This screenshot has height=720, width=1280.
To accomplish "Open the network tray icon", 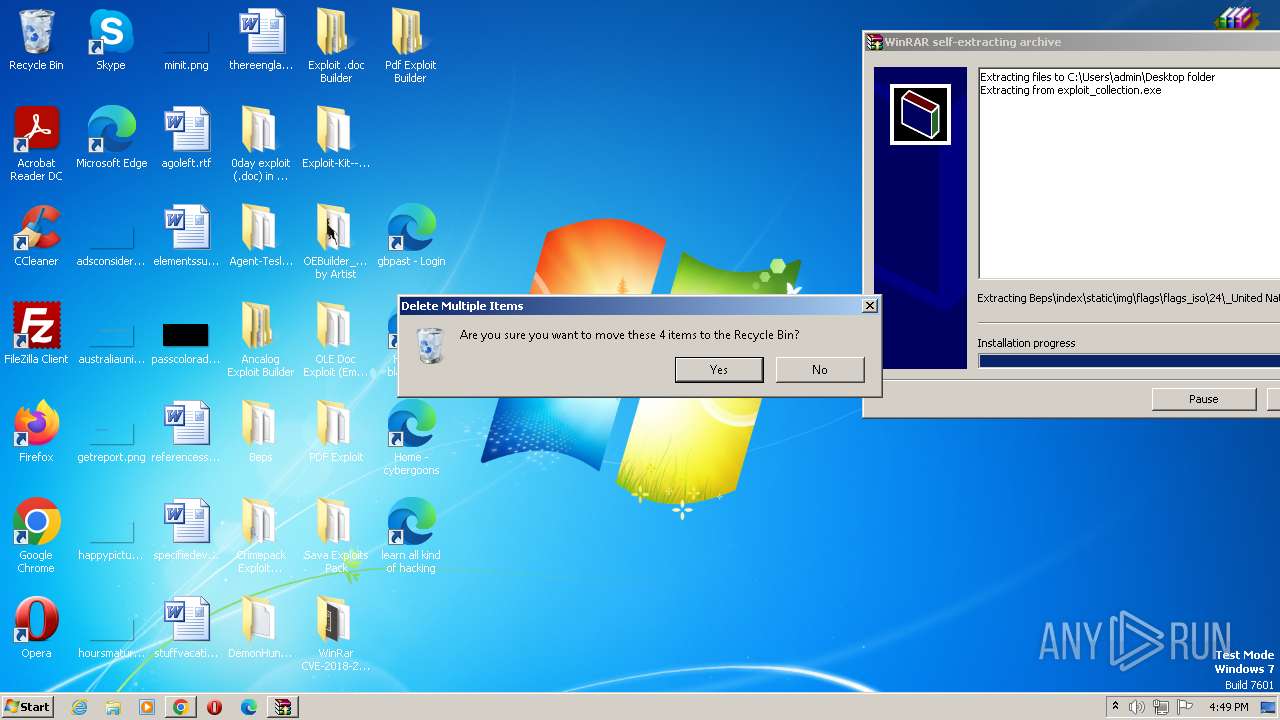I will (1161, 707).
